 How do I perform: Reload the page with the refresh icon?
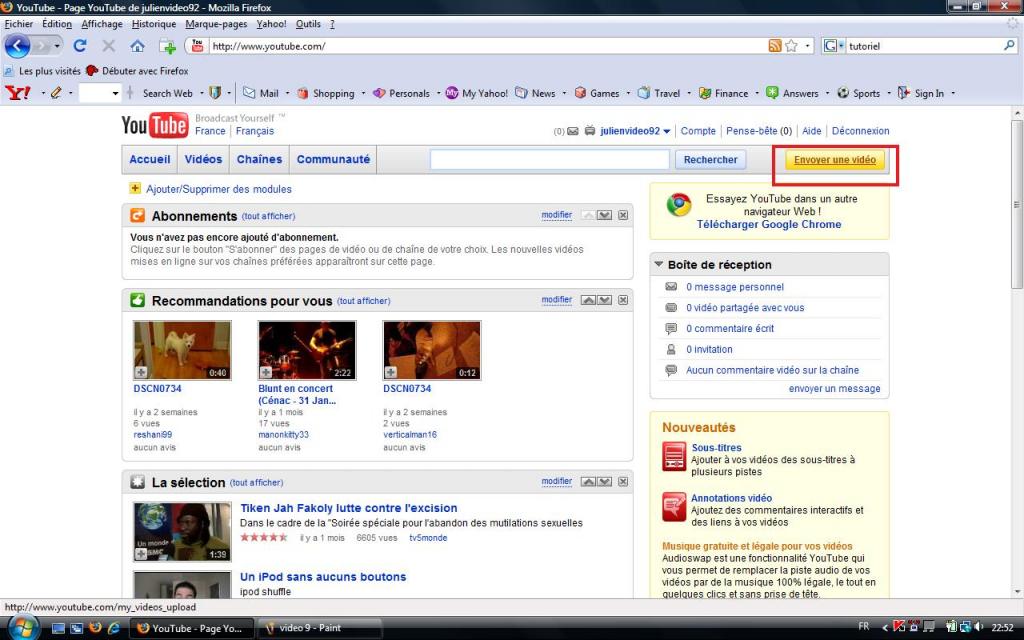[80, 46]
